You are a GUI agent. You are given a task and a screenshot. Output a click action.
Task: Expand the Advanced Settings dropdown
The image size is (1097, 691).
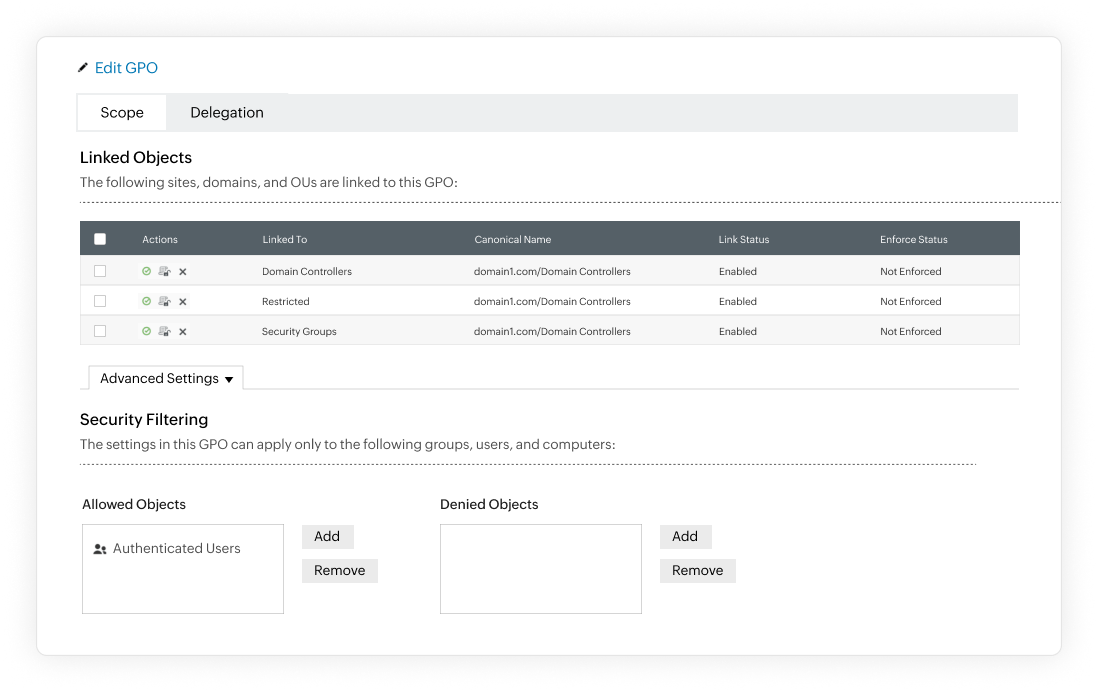coord(165,378)
